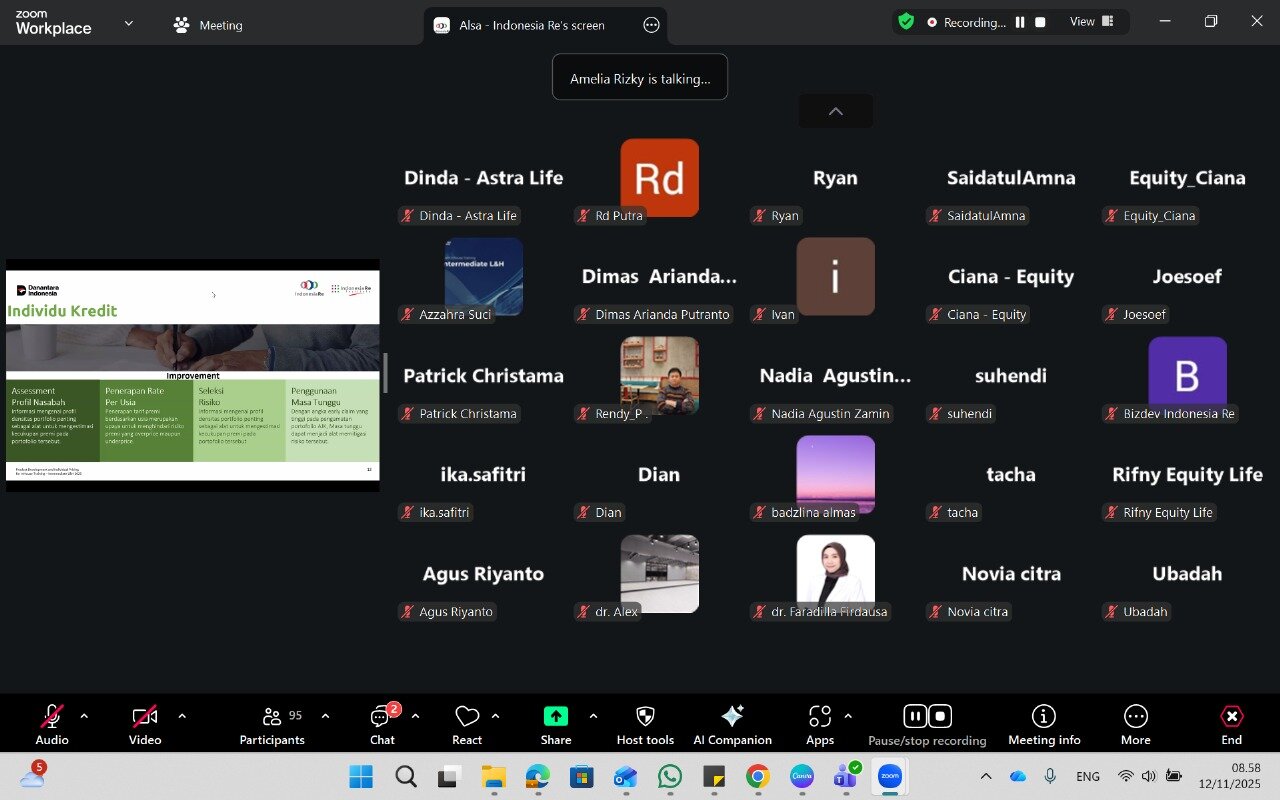Open Host tools shield icon
The height and width of the screenshot is (800, 1280).
pos(645,716)
